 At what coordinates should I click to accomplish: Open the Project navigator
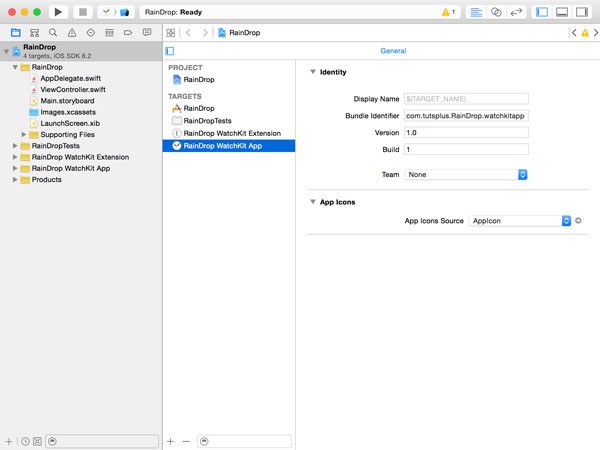click(16, 33)
